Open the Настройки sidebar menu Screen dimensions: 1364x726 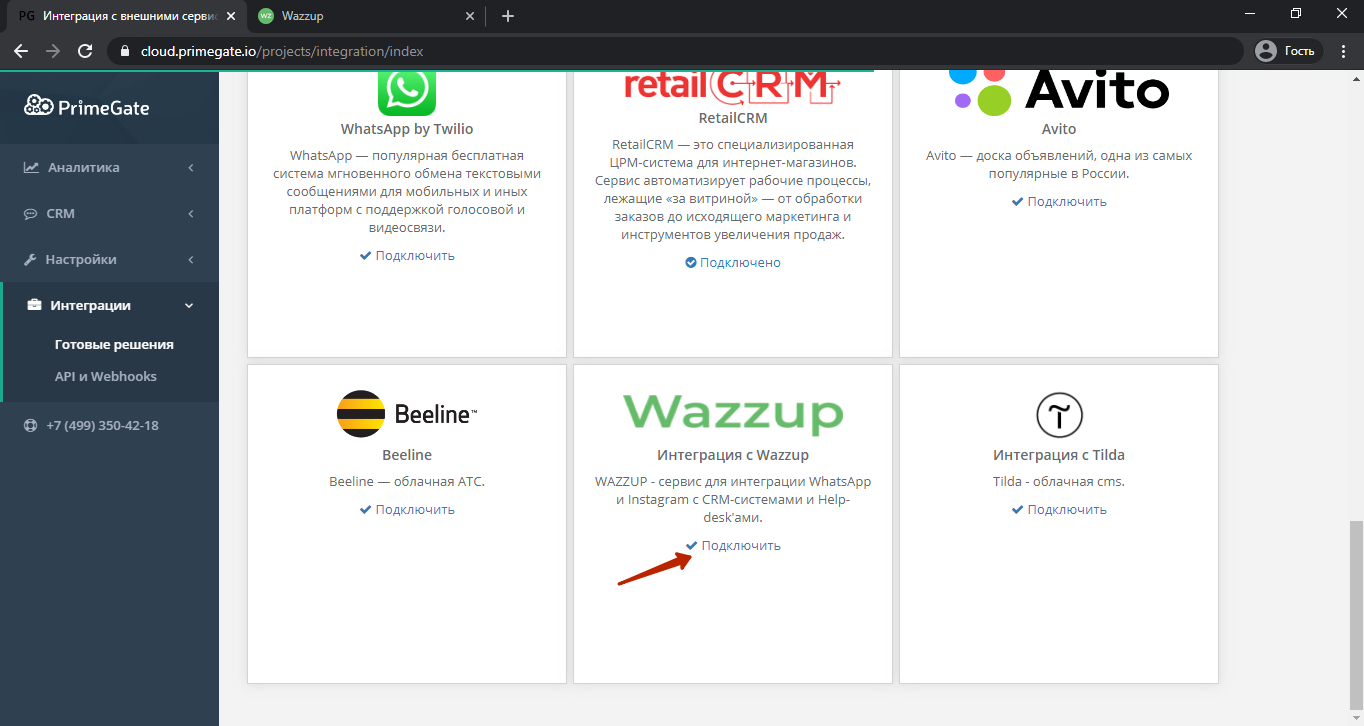click(81, 259)
